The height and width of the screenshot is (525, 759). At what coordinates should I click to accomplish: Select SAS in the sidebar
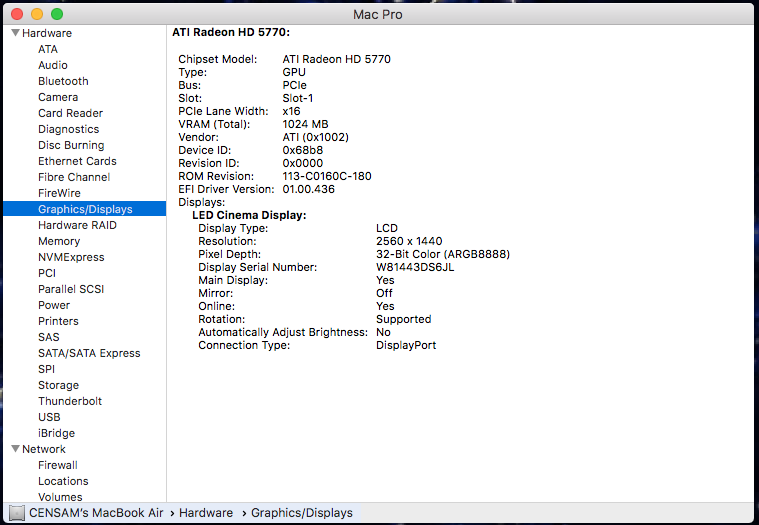(x=49, y=337)
